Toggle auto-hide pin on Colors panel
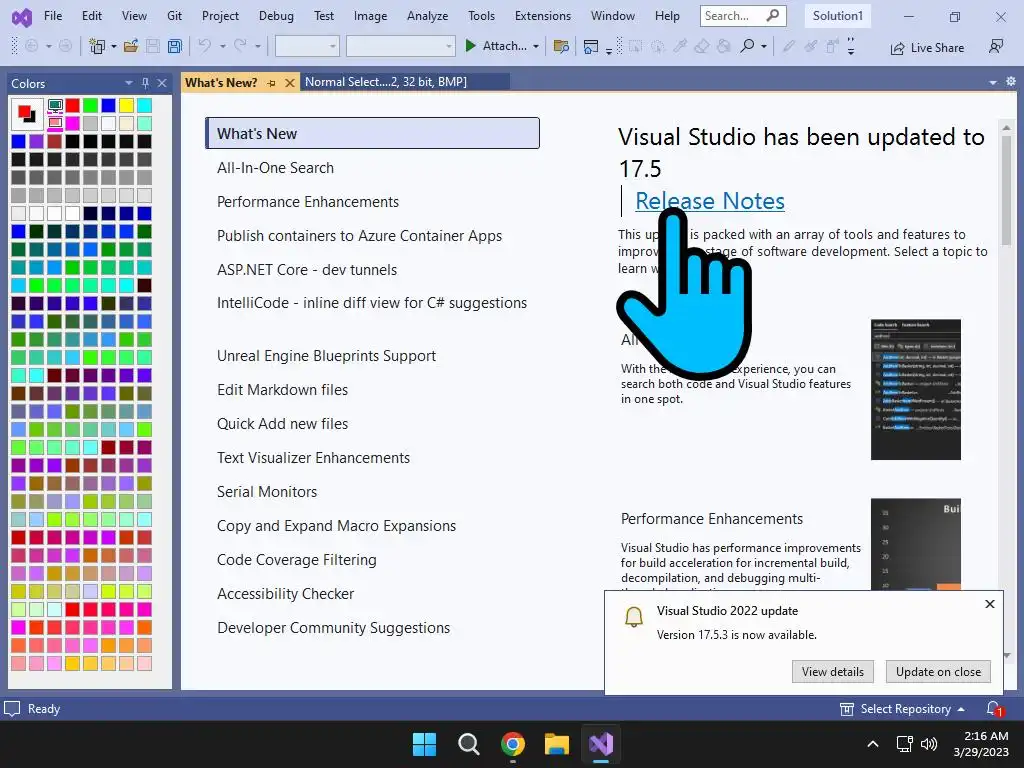Viewport: 1024px width, 768px height. pyautogui.click(x=145, y=83)
